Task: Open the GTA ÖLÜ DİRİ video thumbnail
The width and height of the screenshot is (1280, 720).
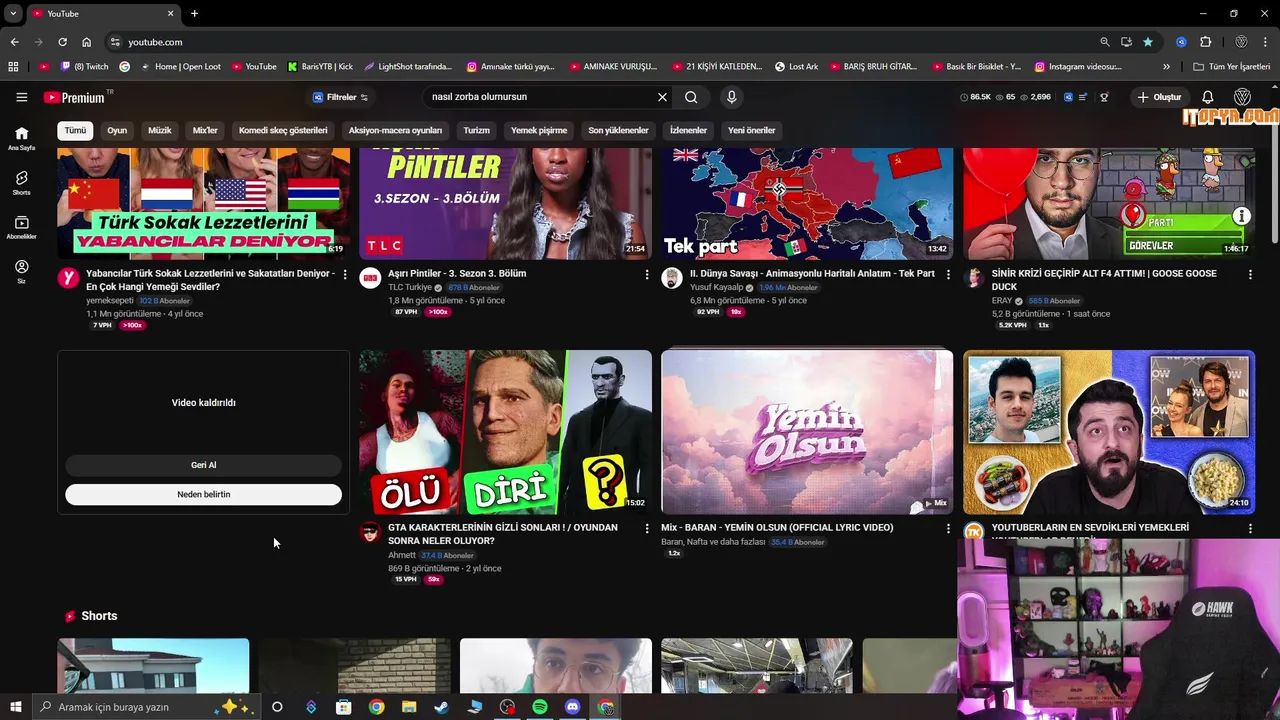Action: point(505,432)
